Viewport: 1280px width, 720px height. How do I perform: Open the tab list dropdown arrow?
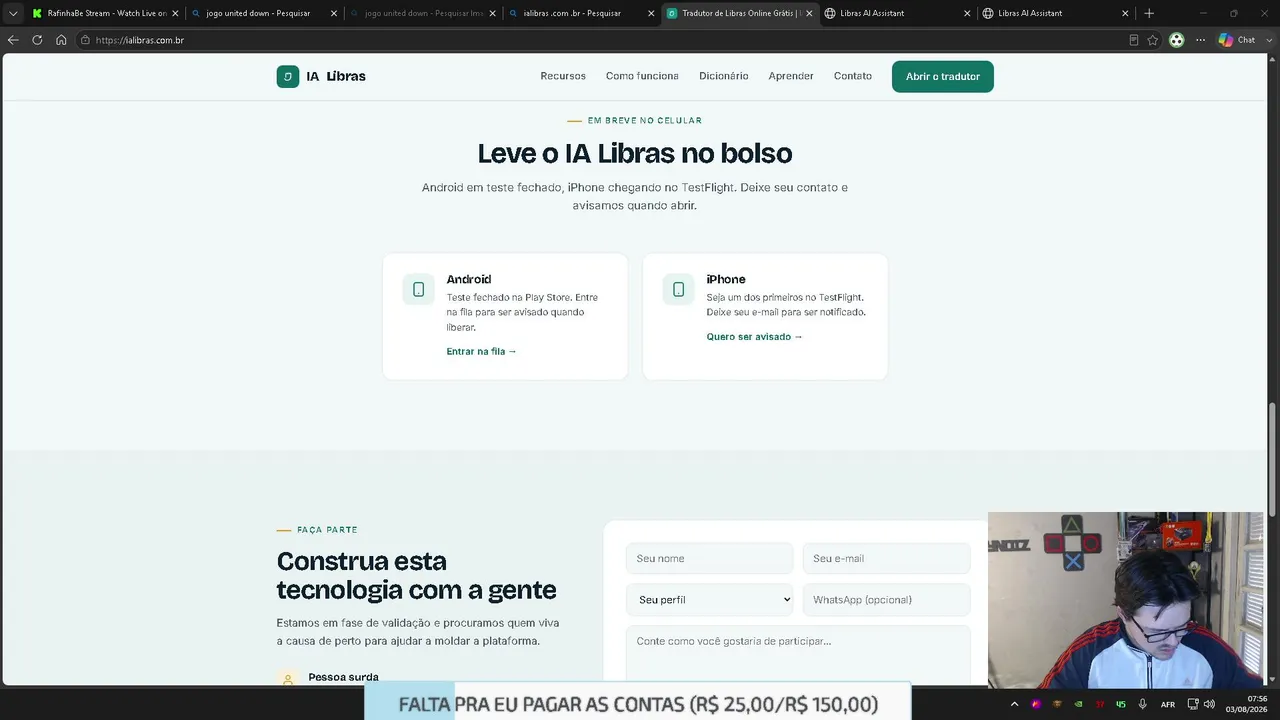coord(13,13)
